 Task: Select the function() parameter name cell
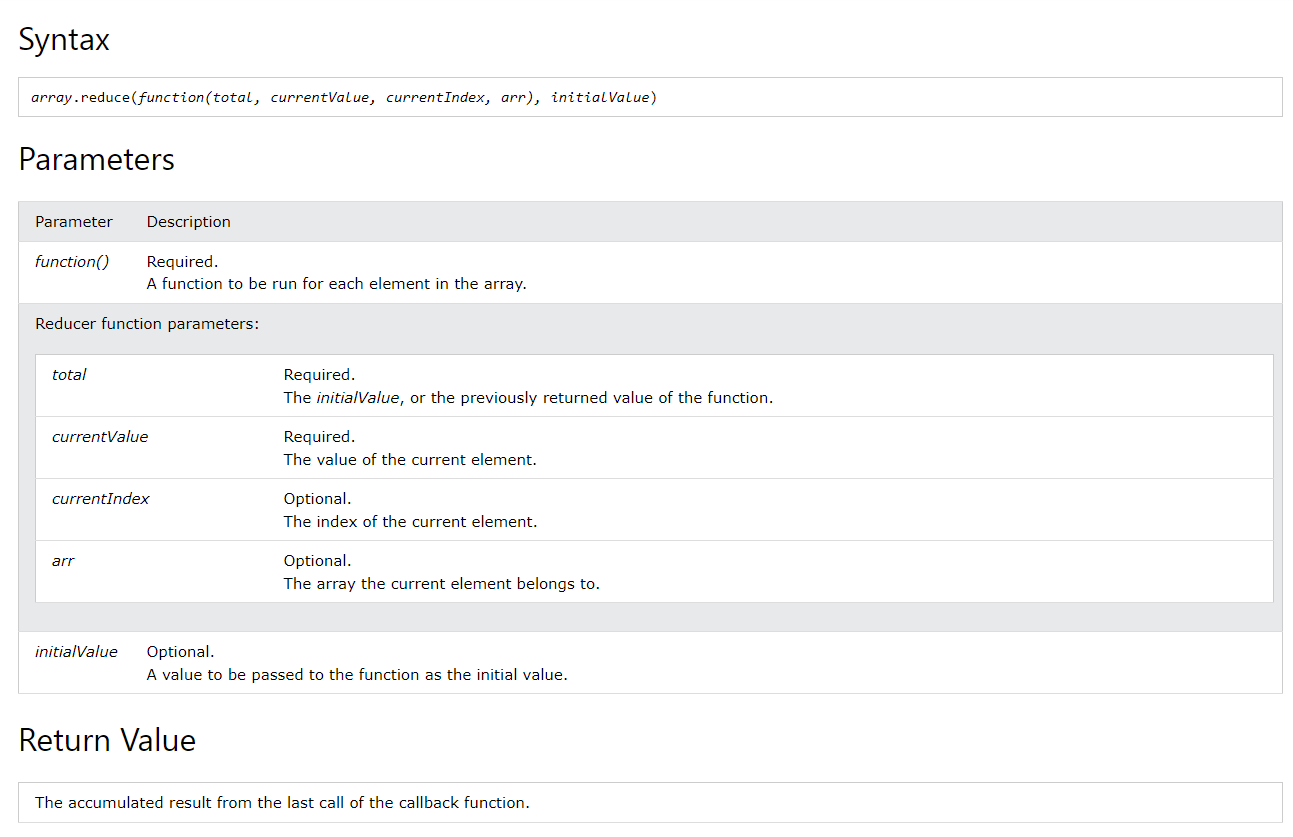click(x=72, y=262)
